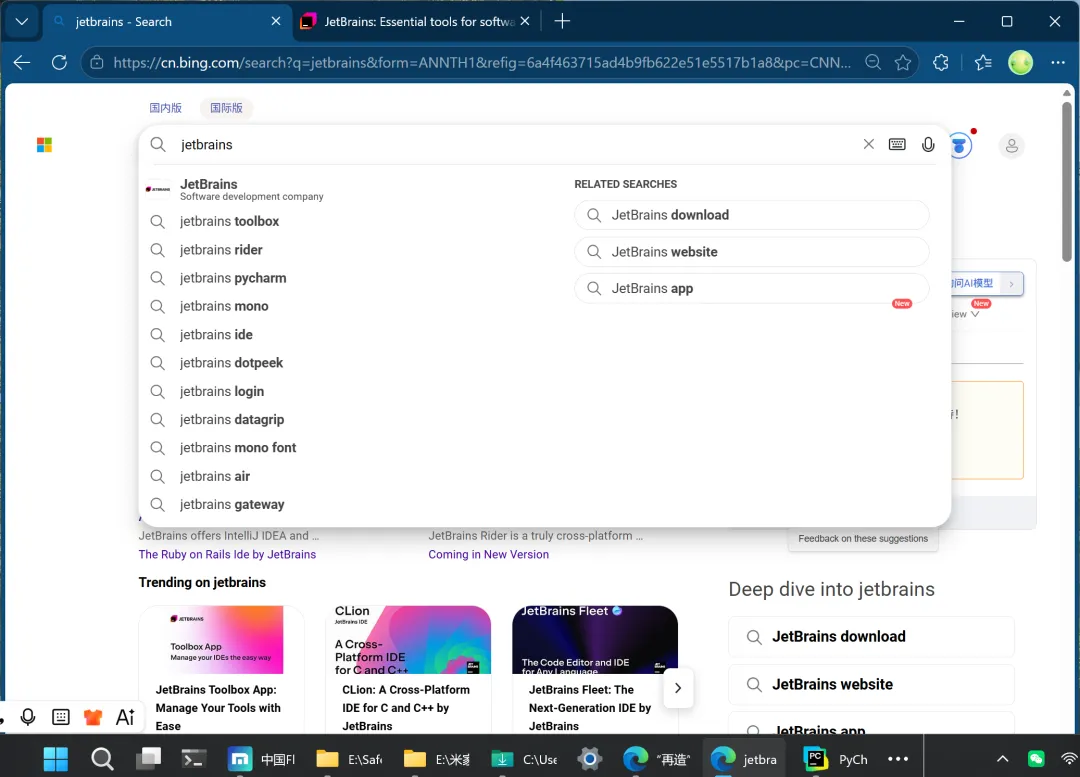The image size is (1080, 777).
Task: Open the Windows Start menu
Action: [56, 759]
